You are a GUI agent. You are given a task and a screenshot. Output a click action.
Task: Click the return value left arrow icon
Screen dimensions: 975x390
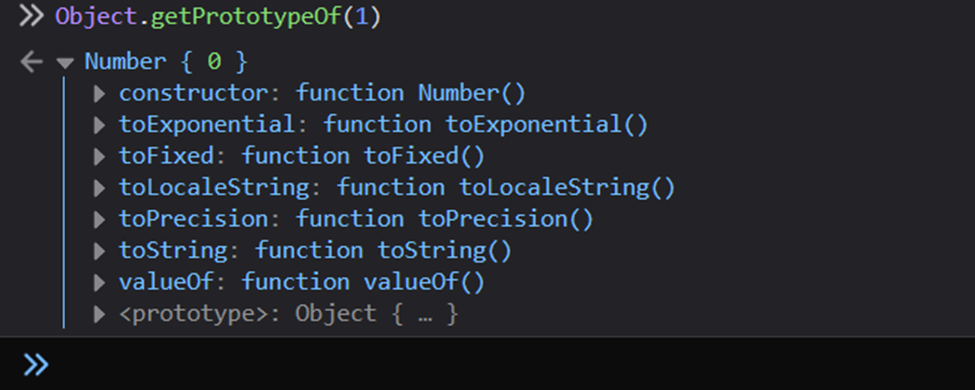[x=31, y=62]
